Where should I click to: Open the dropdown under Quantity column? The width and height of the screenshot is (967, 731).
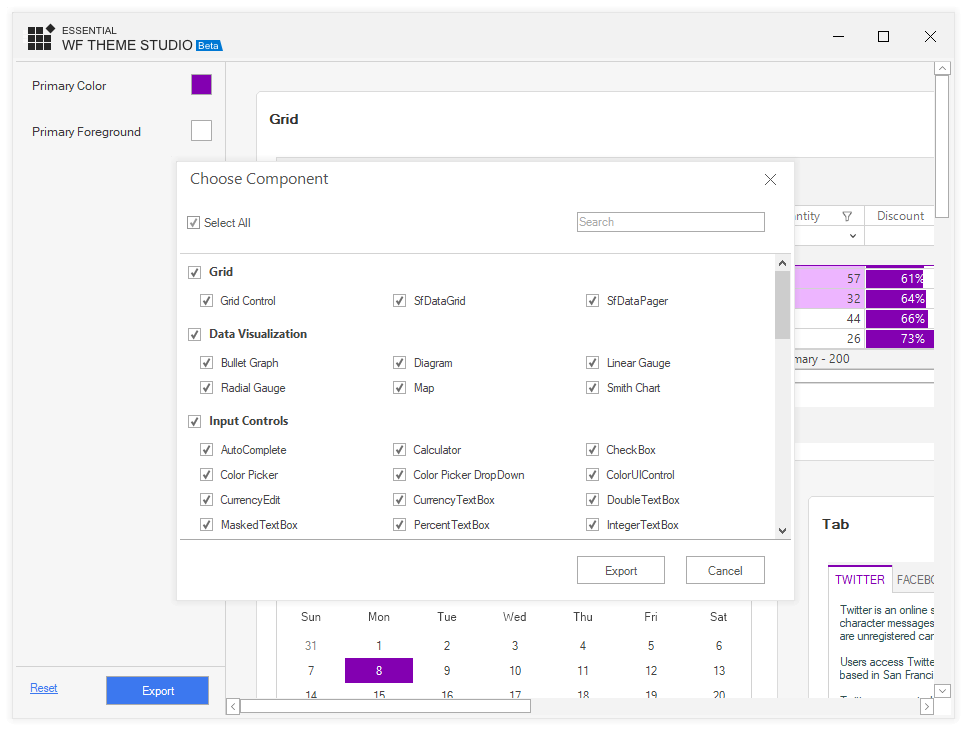853,236
